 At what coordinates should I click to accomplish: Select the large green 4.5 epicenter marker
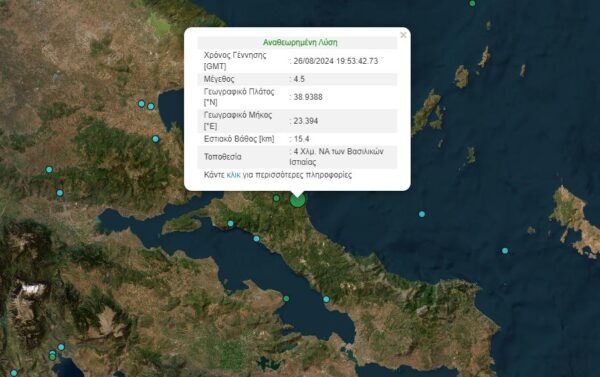[x=297, y=200]
